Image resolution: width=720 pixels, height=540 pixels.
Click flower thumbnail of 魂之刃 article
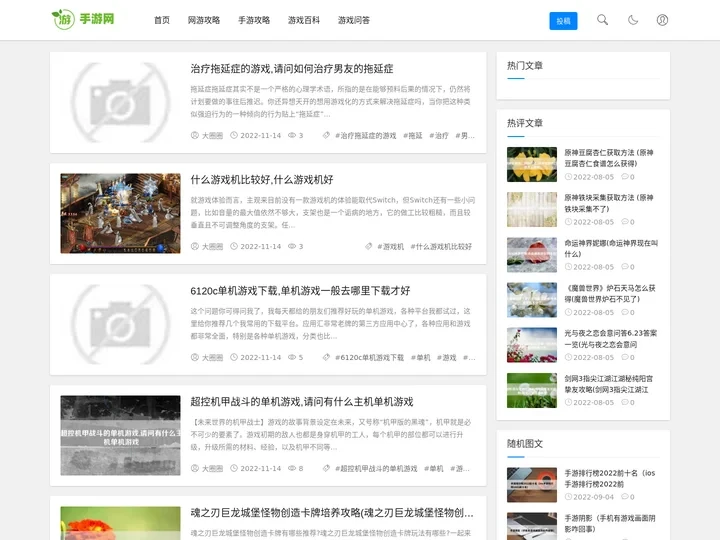(120, 523)
